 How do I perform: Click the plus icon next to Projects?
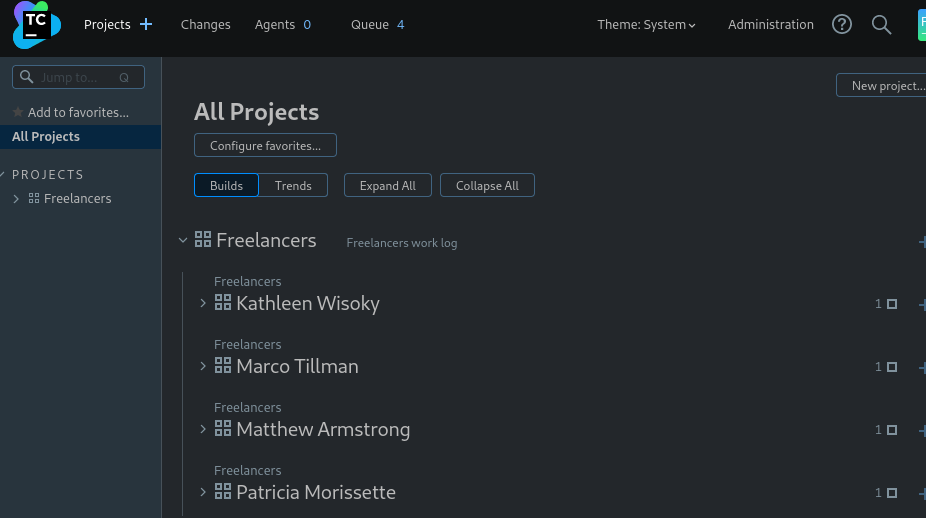click(146, 24)
